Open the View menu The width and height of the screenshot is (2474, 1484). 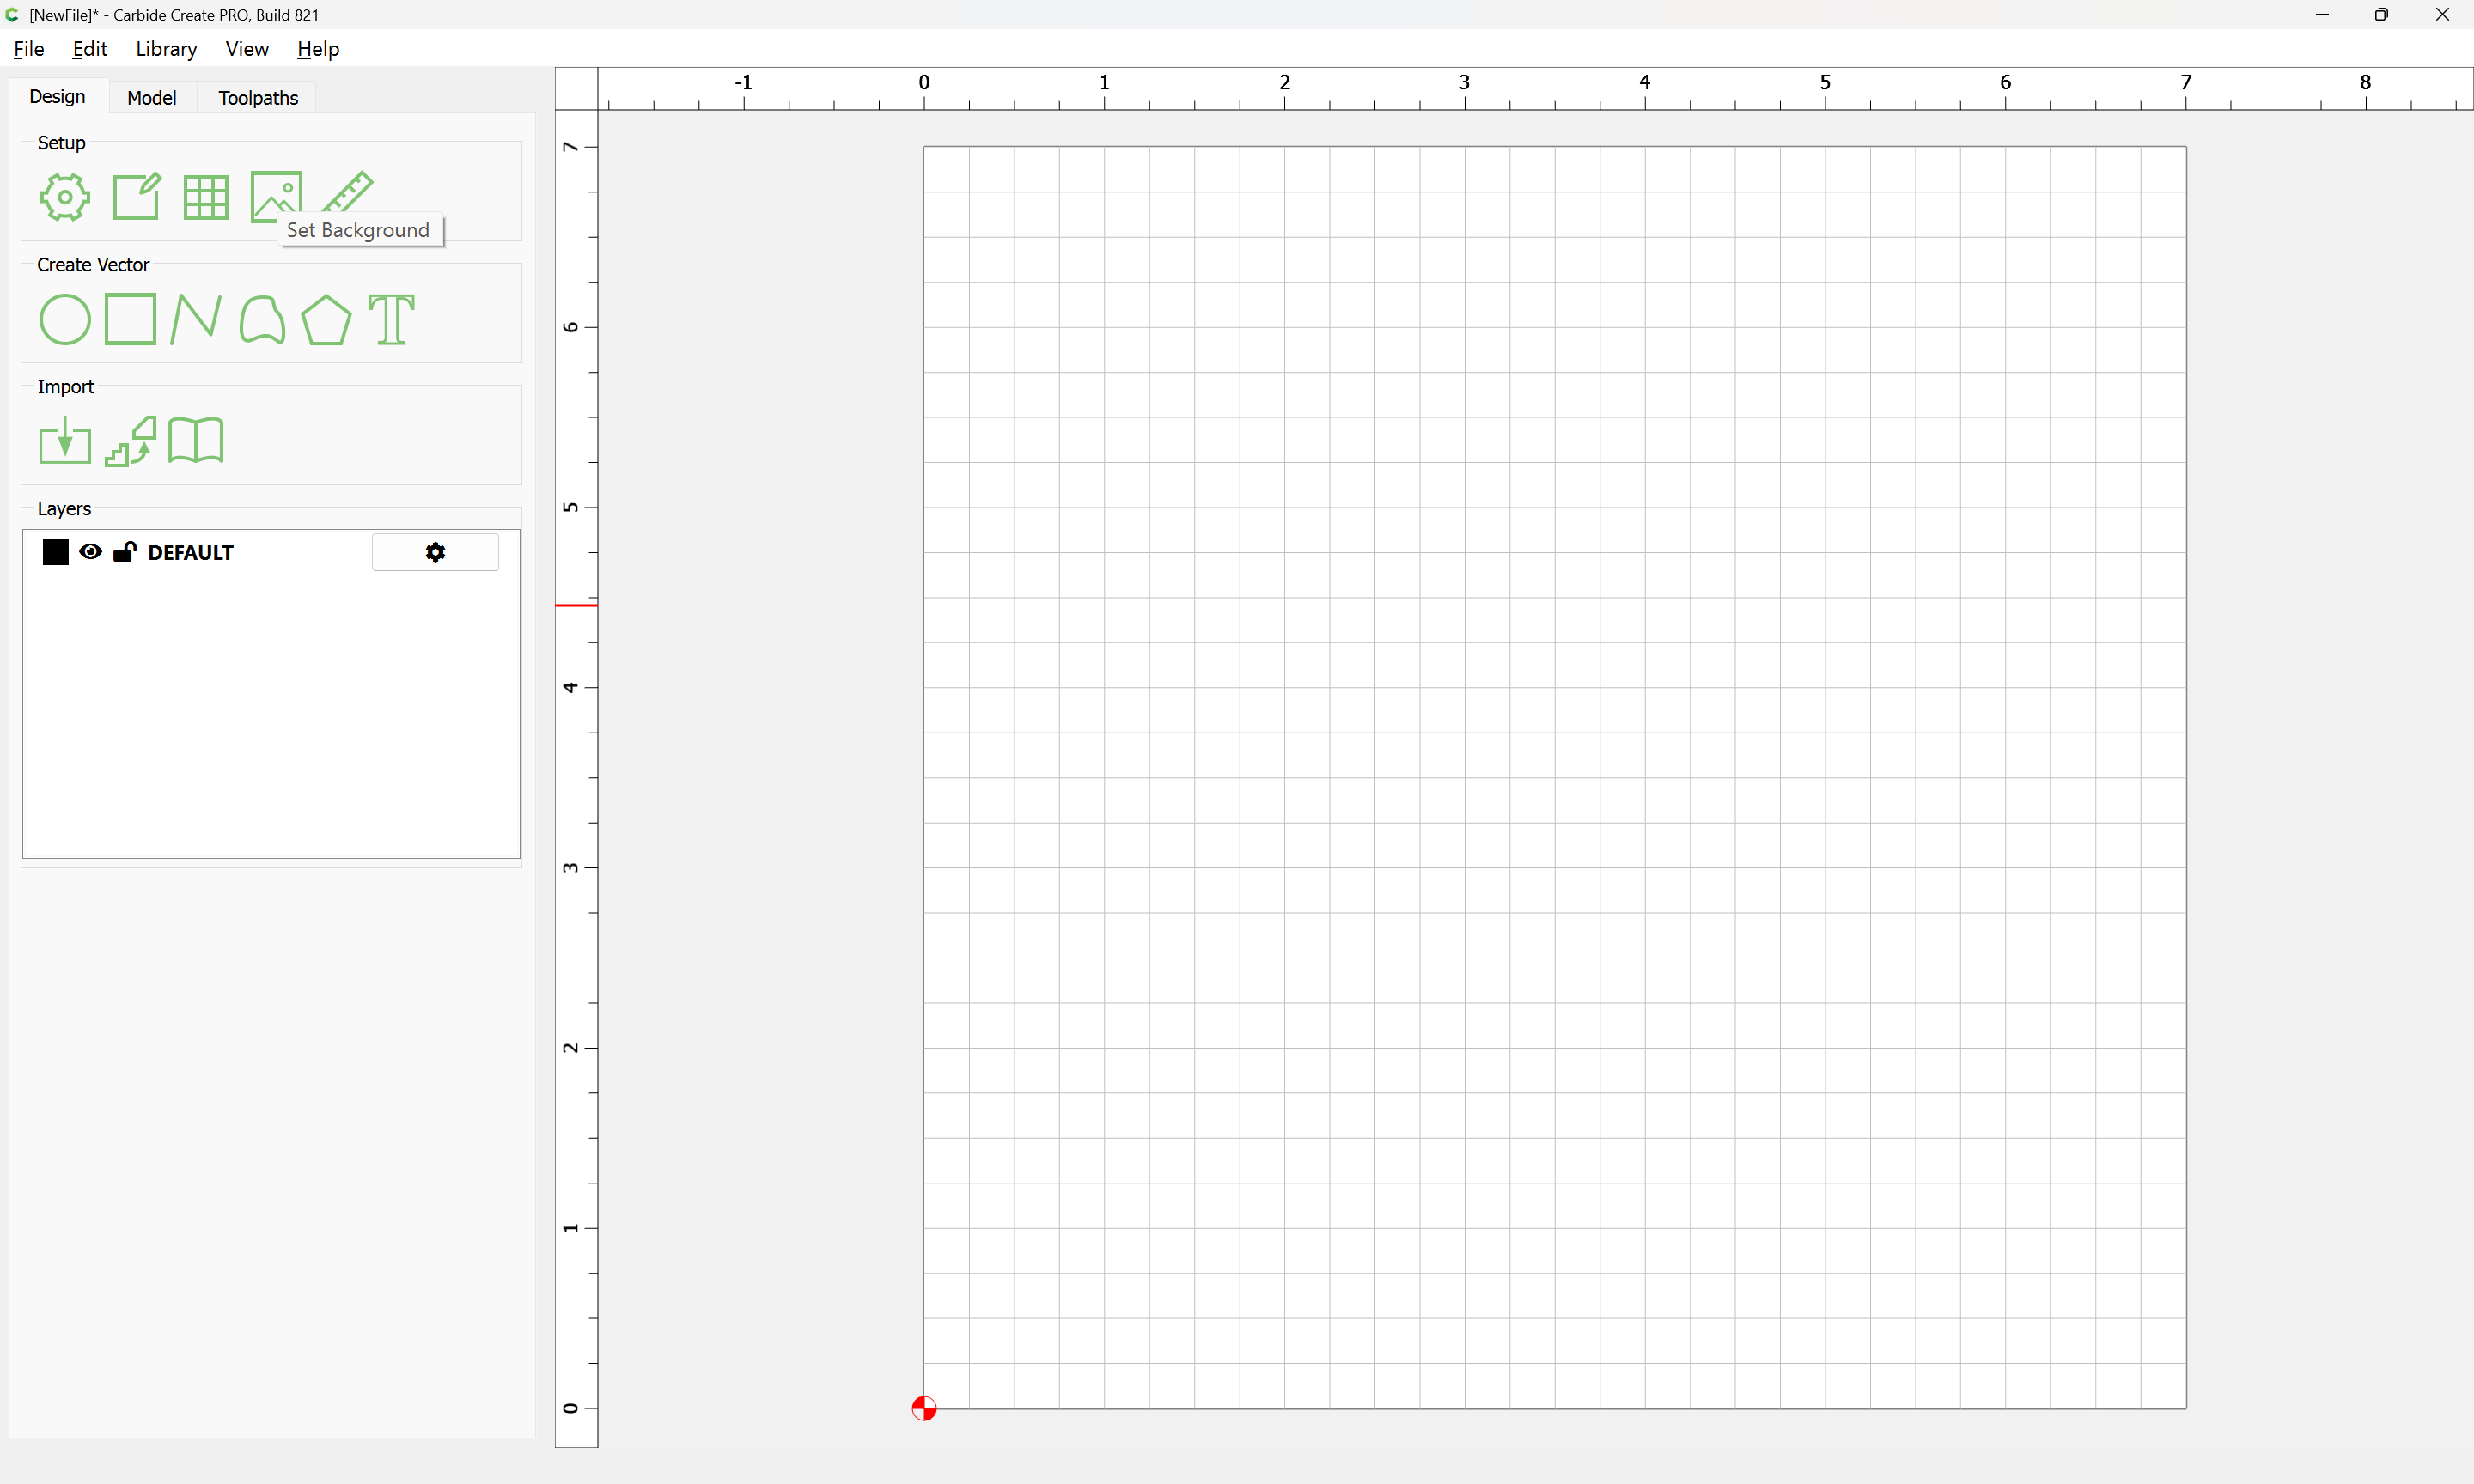[247, 49]
